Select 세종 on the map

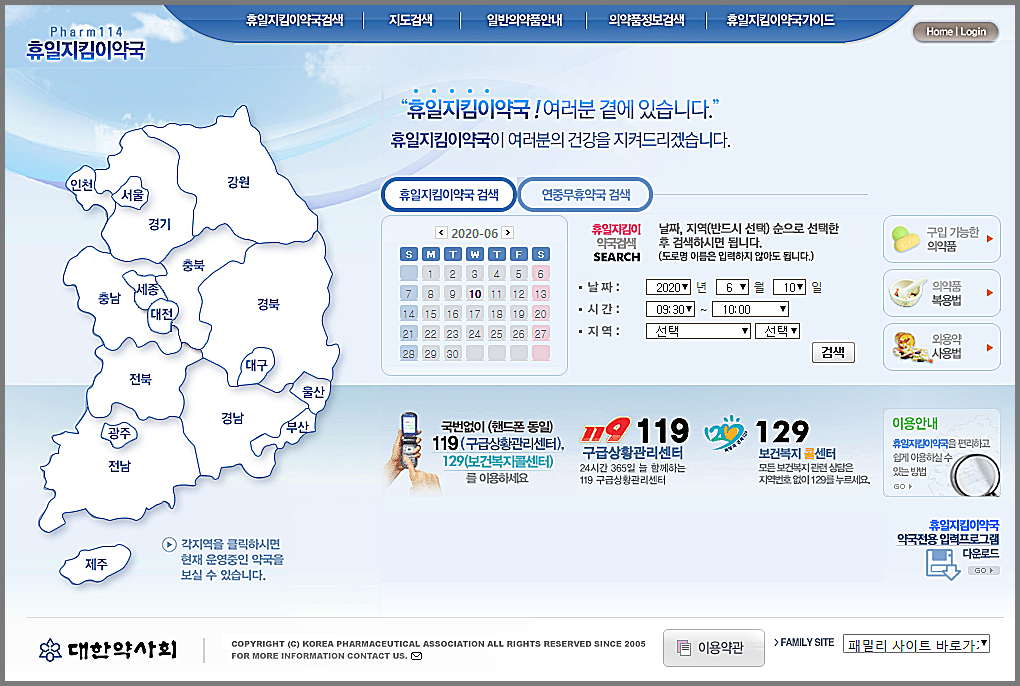click(148, 289)
